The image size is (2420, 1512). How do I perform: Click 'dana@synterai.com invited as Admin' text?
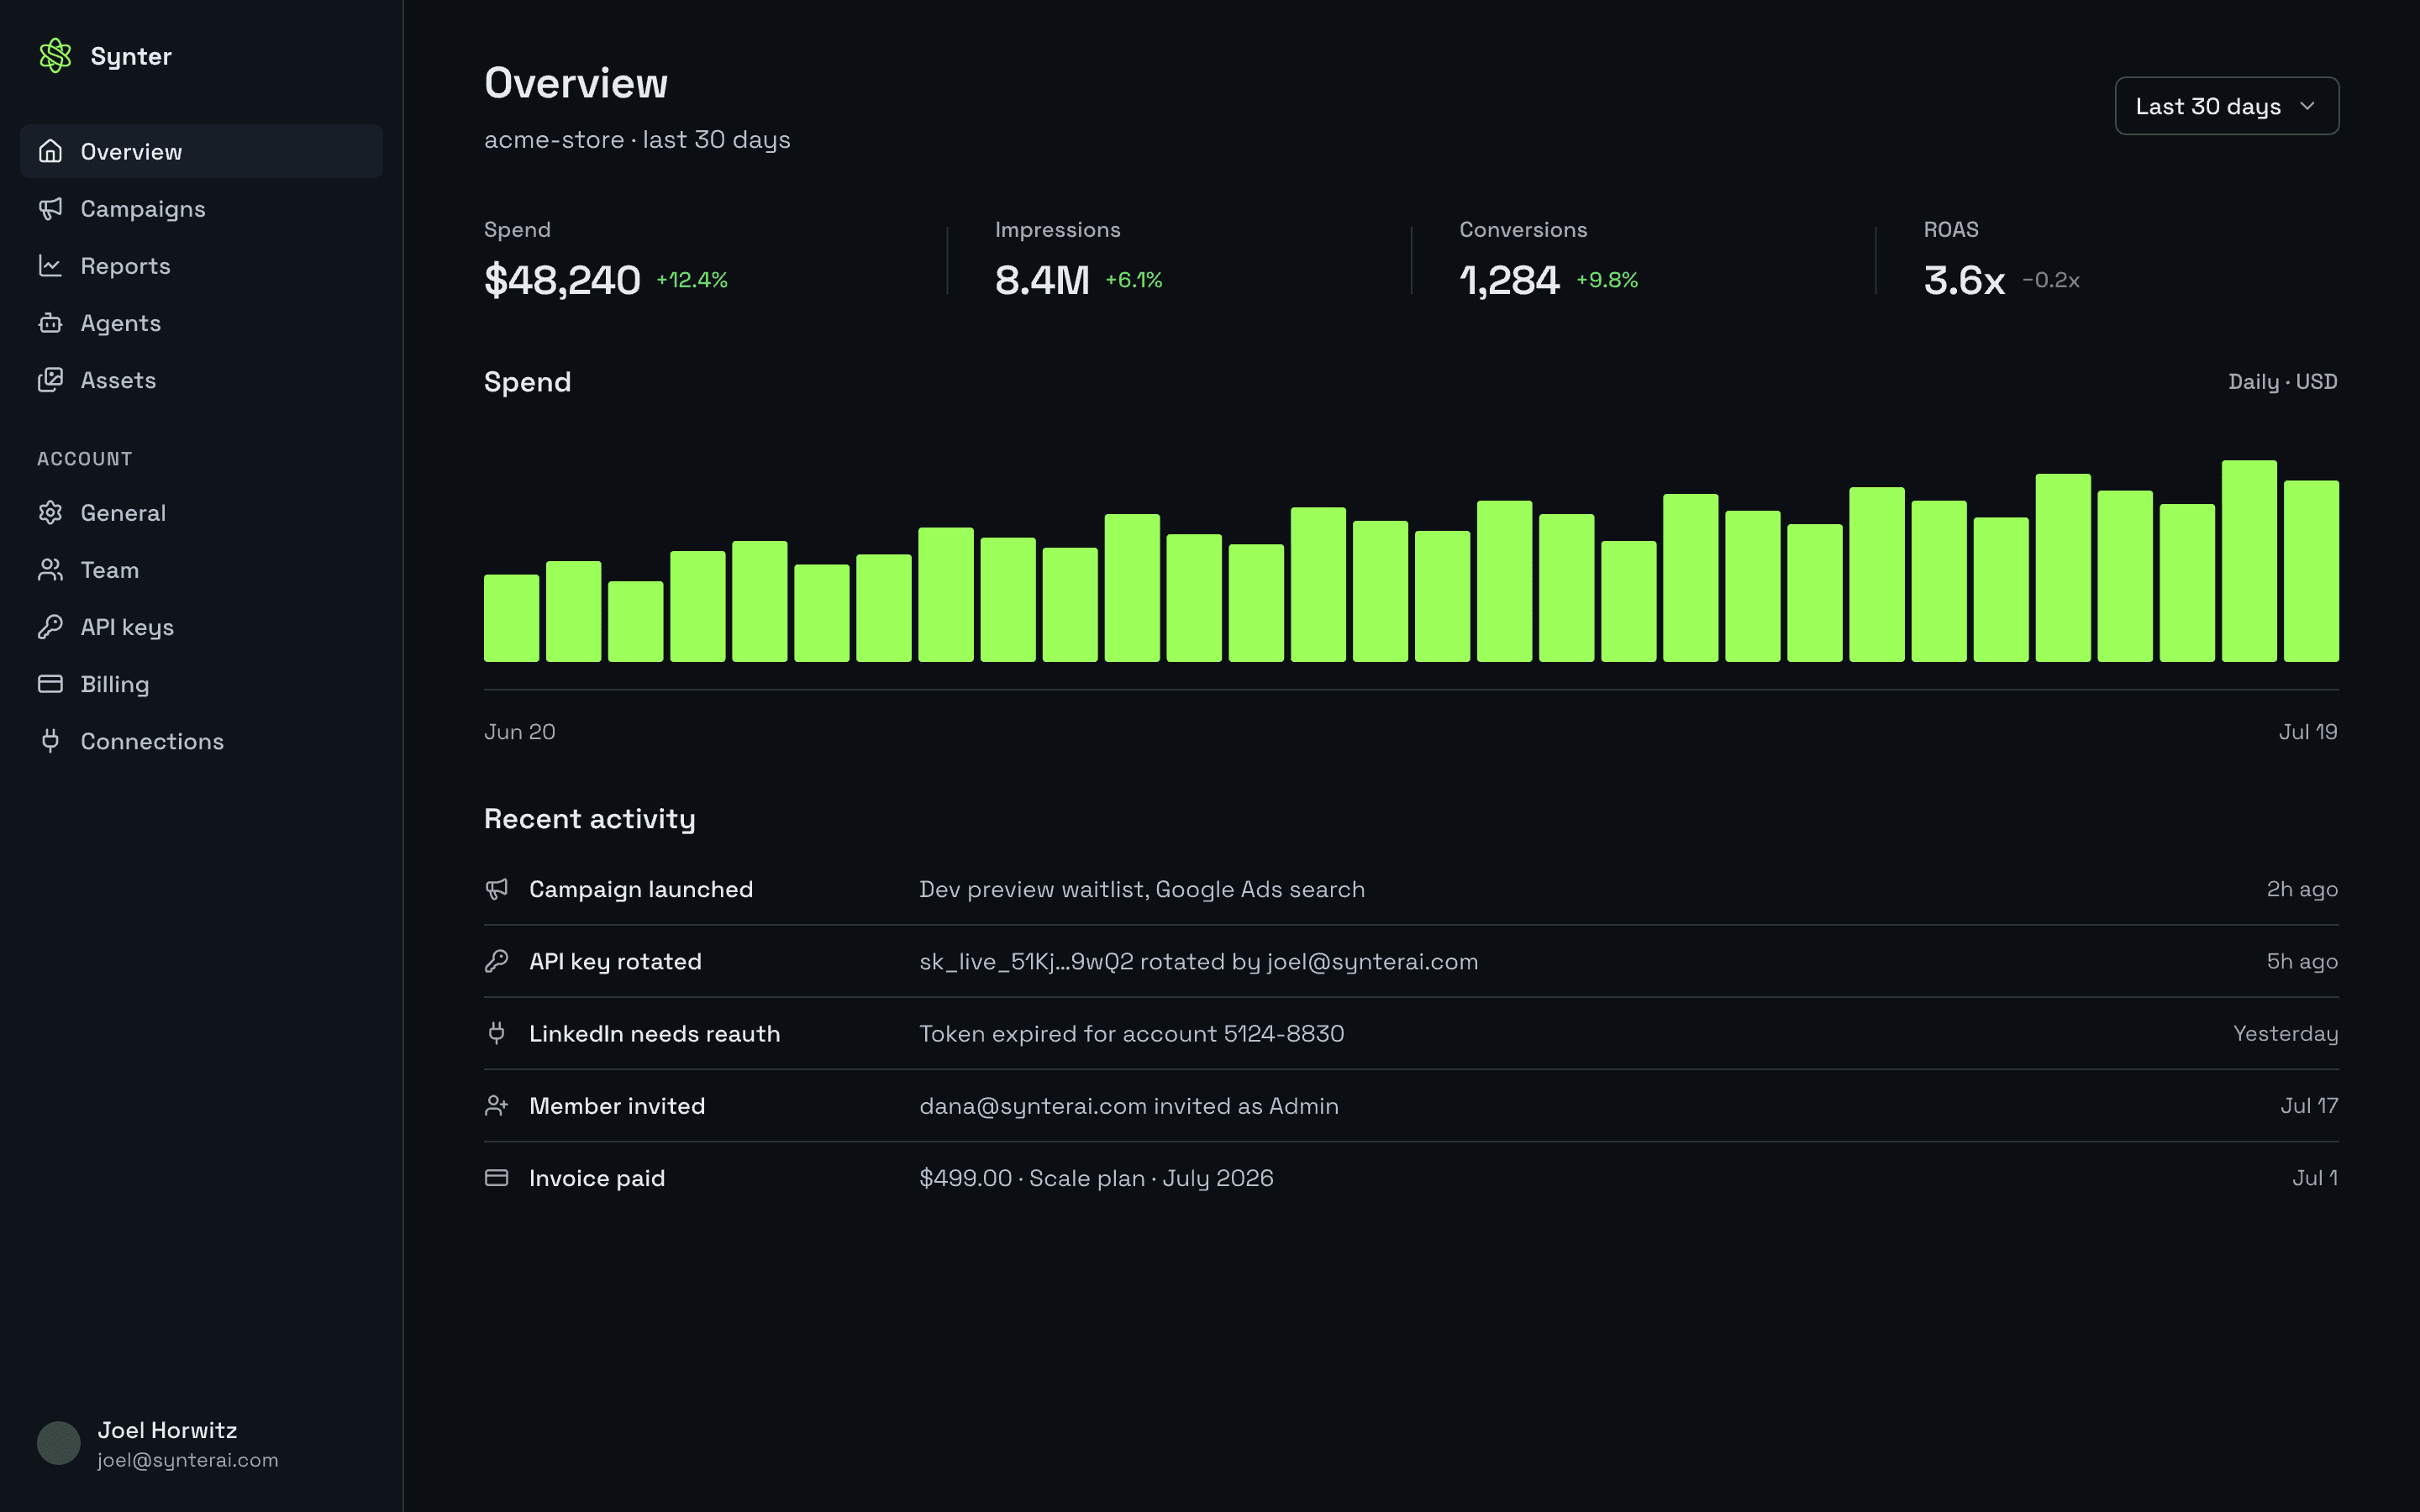coord(1129,1106)
